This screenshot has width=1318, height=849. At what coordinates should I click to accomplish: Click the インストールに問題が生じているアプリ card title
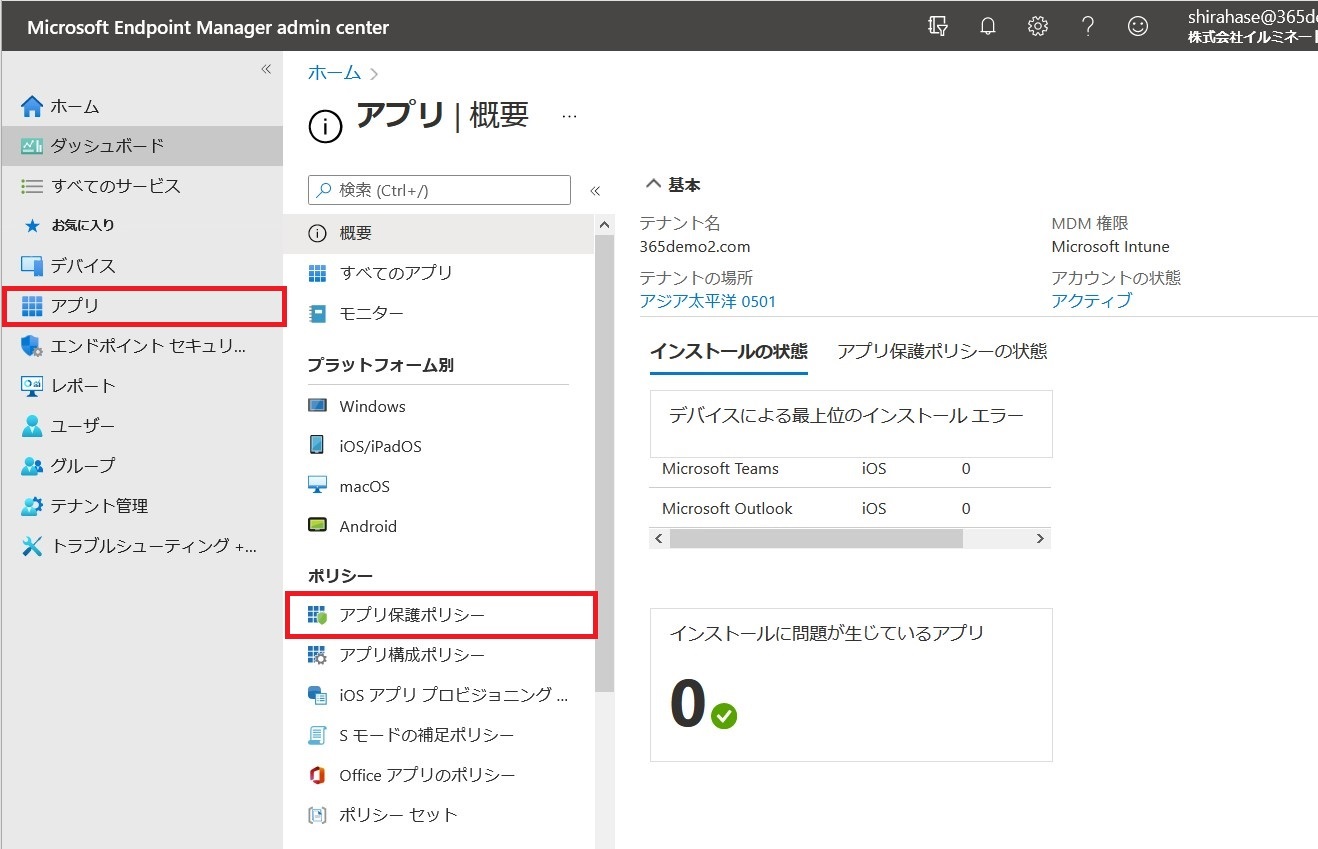click(826, 633)
